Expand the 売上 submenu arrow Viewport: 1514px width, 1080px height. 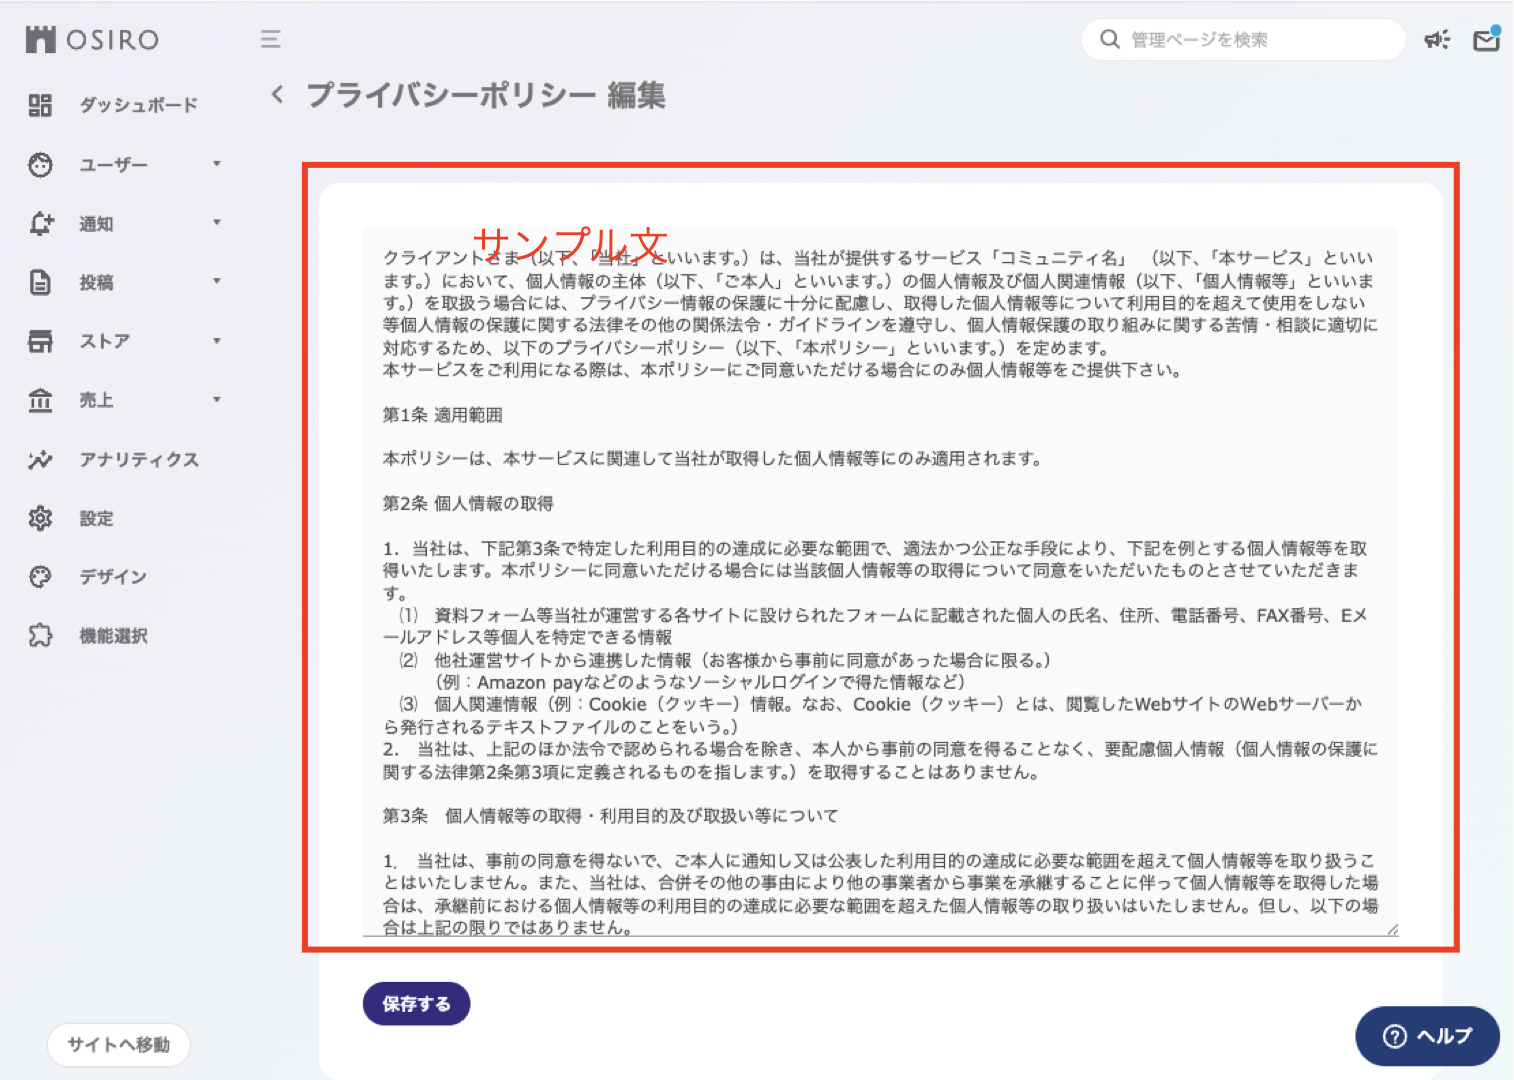coord(216,399)
